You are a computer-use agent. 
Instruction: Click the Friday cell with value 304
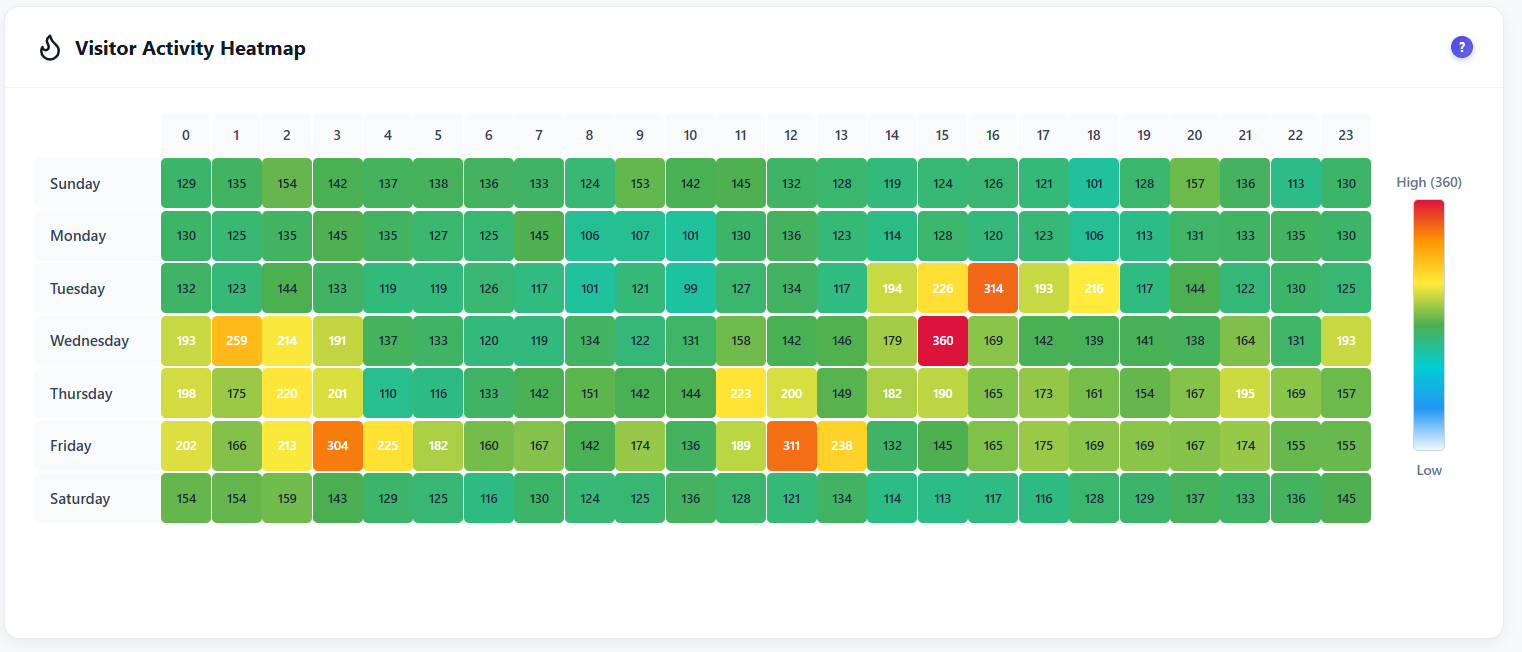[337, 445]
